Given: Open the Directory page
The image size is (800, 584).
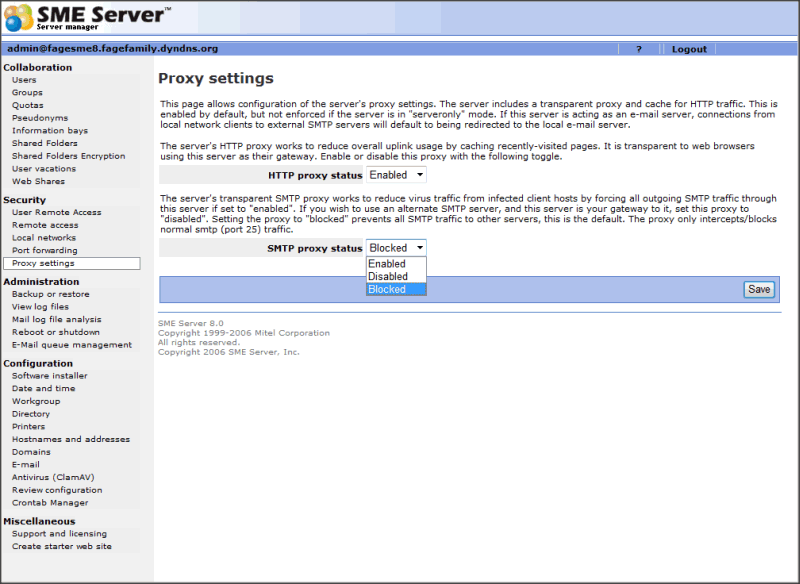Looking at the screenshot, I should [31, 414].
